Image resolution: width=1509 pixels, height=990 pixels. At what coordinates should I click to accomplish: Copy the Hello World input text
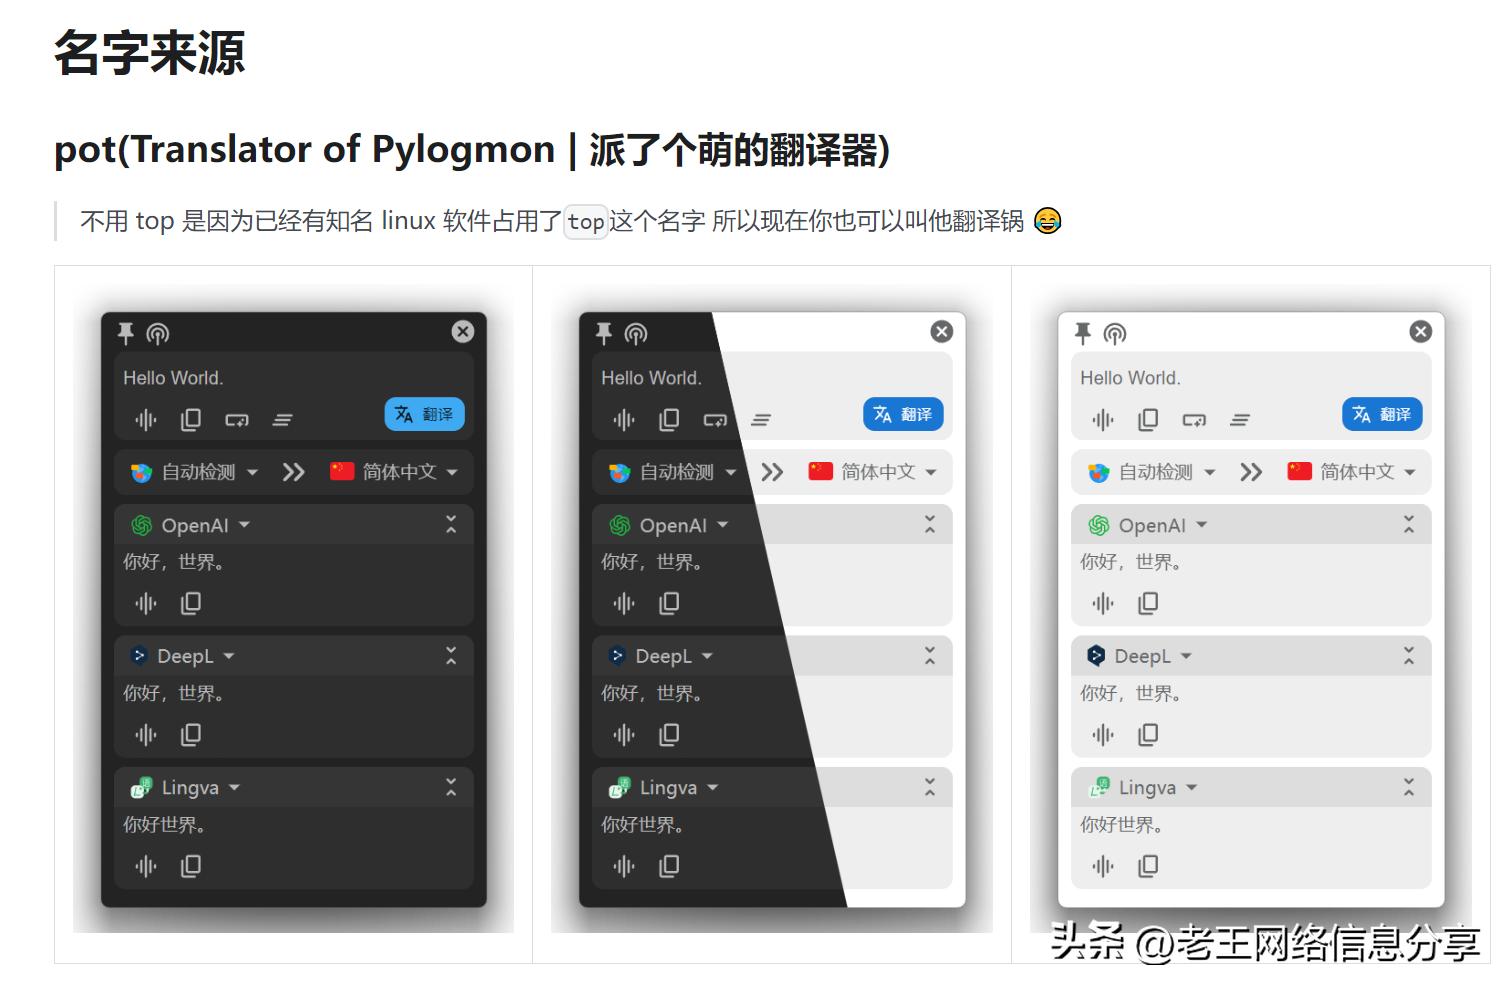coord(190,419)
